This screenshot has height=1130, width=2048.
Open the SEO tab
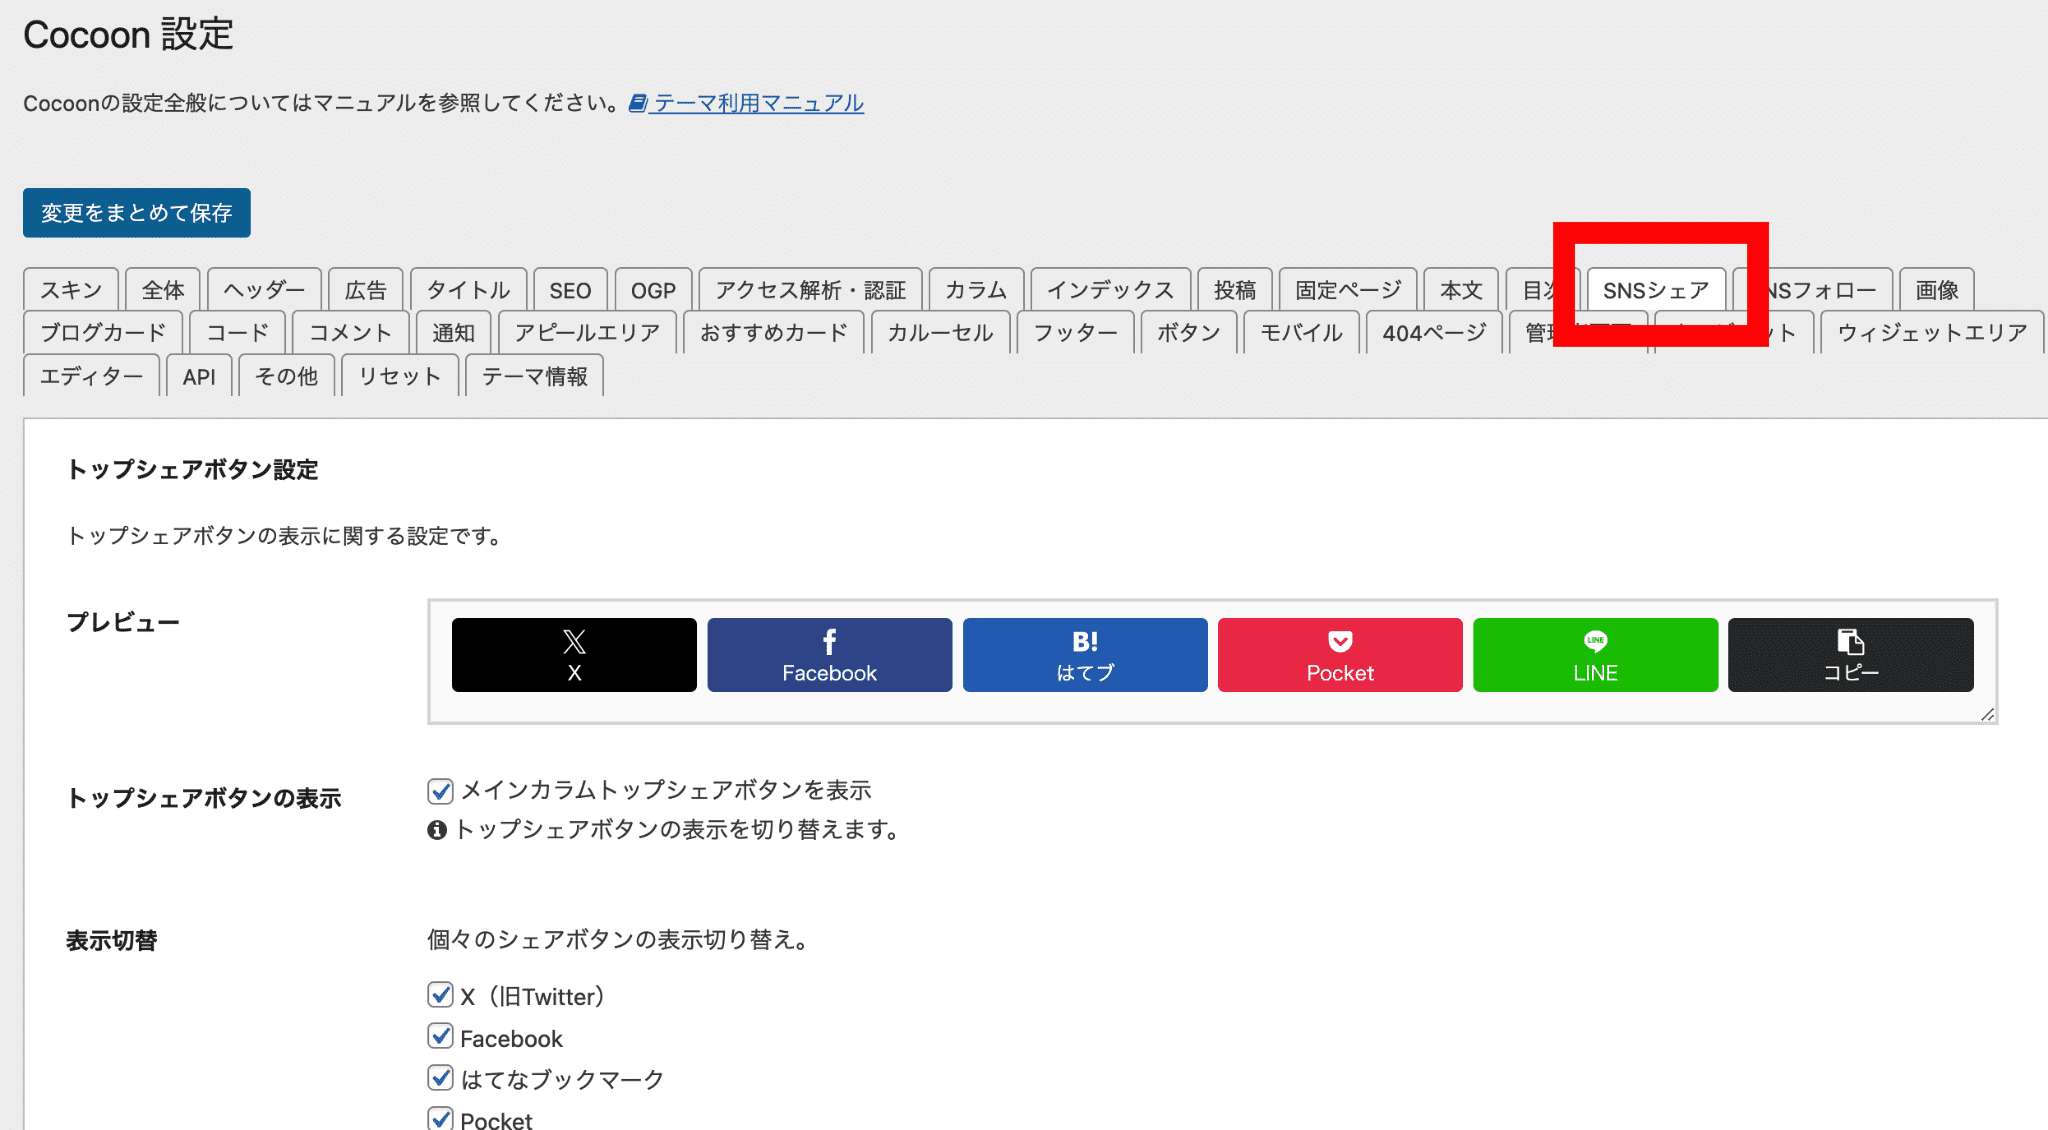[570, 290]
